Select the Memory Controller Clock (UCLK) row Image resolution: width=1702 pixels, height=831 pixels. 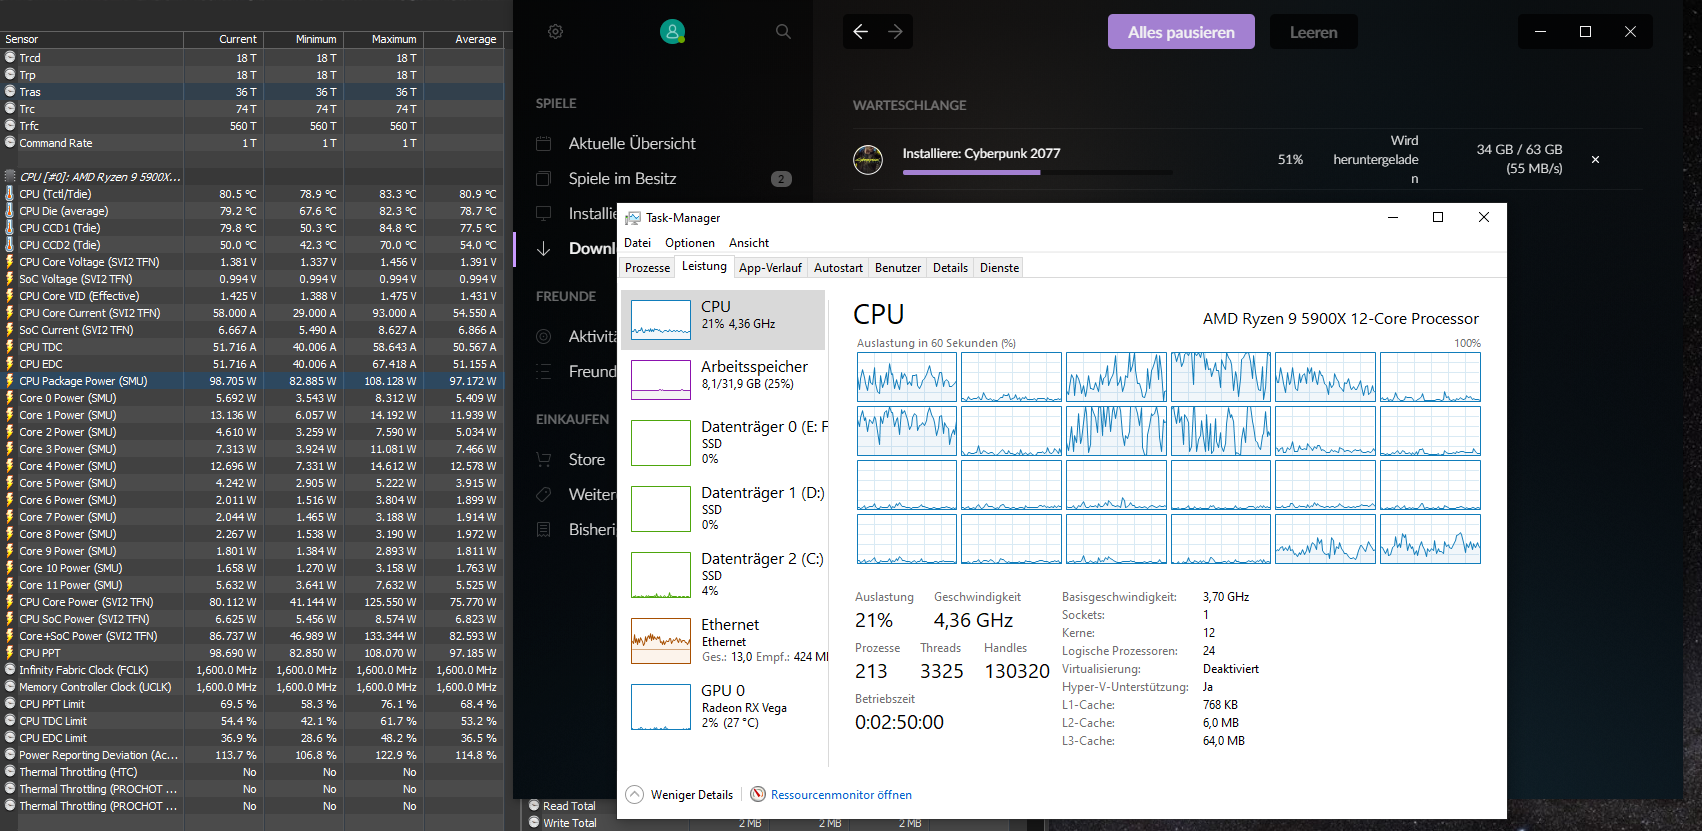point(251,687)
